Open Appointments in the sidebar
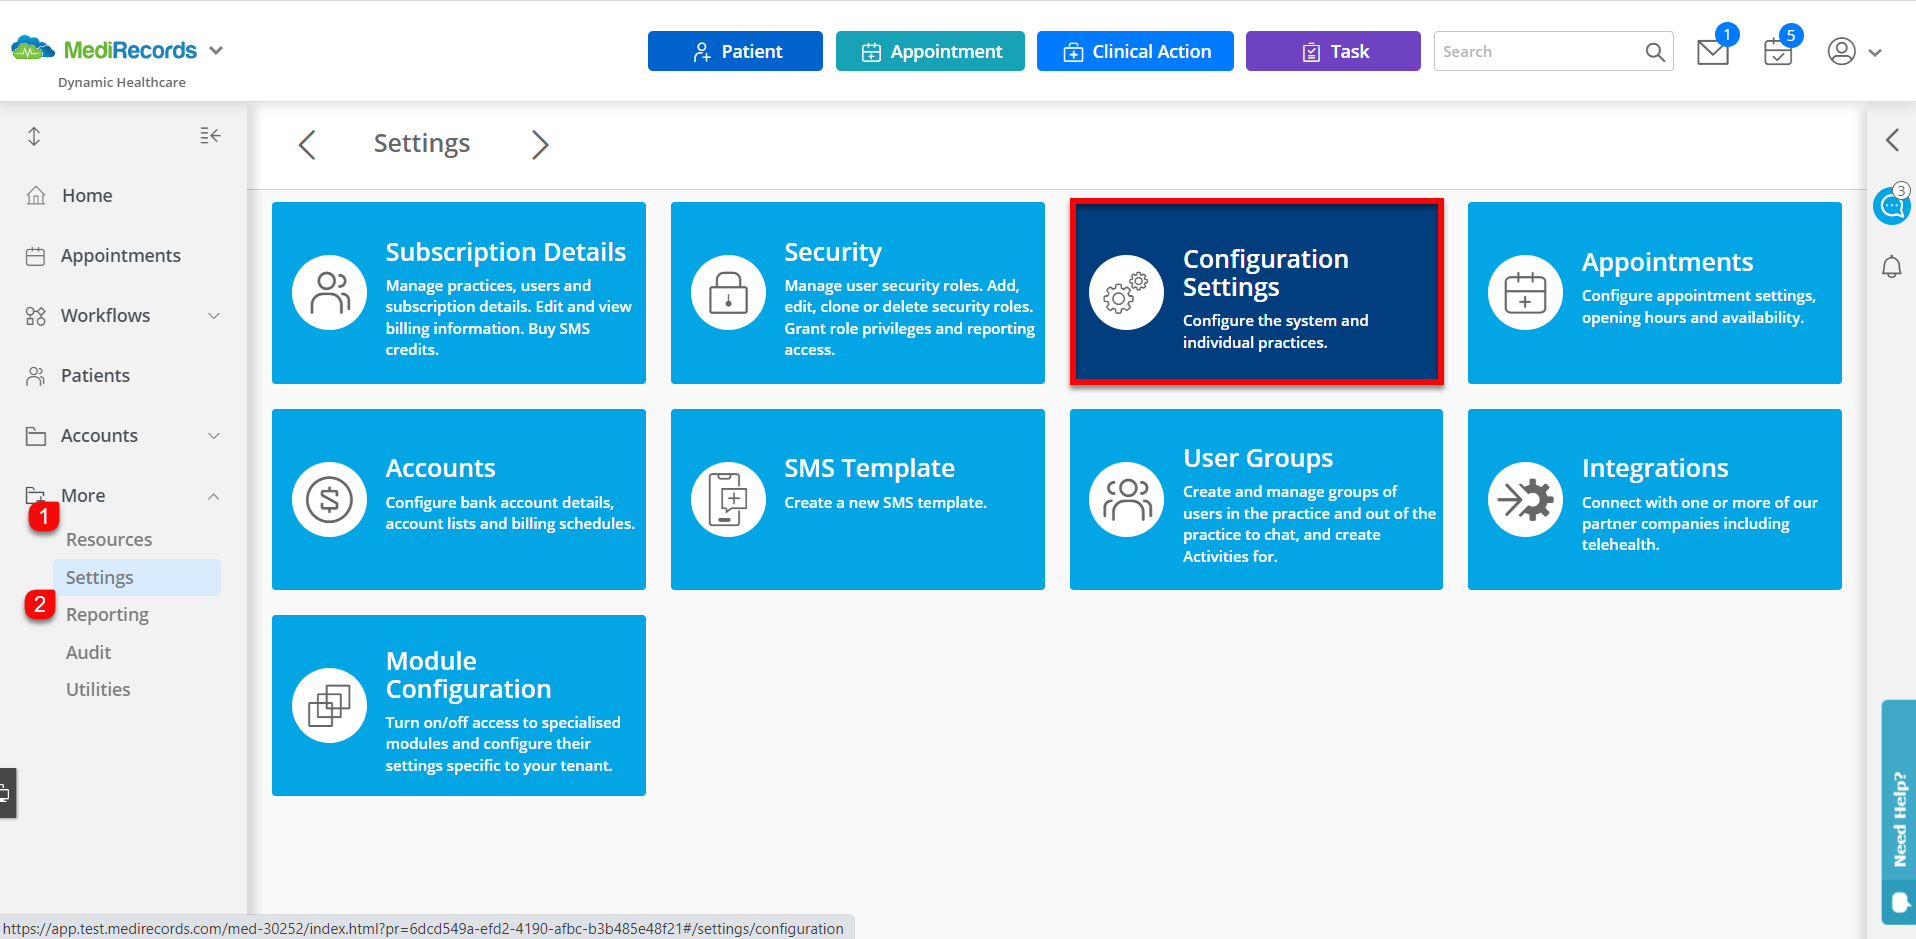 121,256
